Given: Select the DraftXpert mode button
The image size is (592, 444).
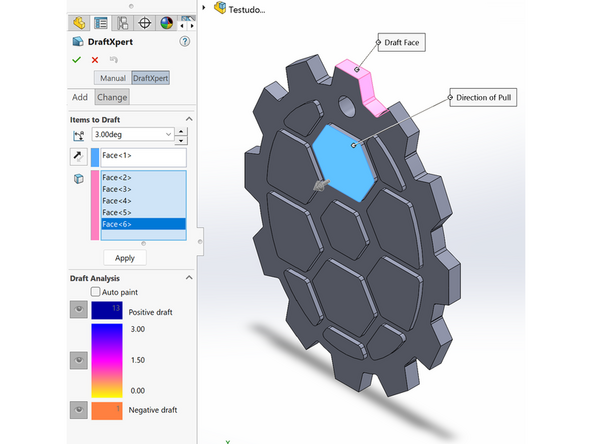Looking at the screenshot, I should pos(150,78).
